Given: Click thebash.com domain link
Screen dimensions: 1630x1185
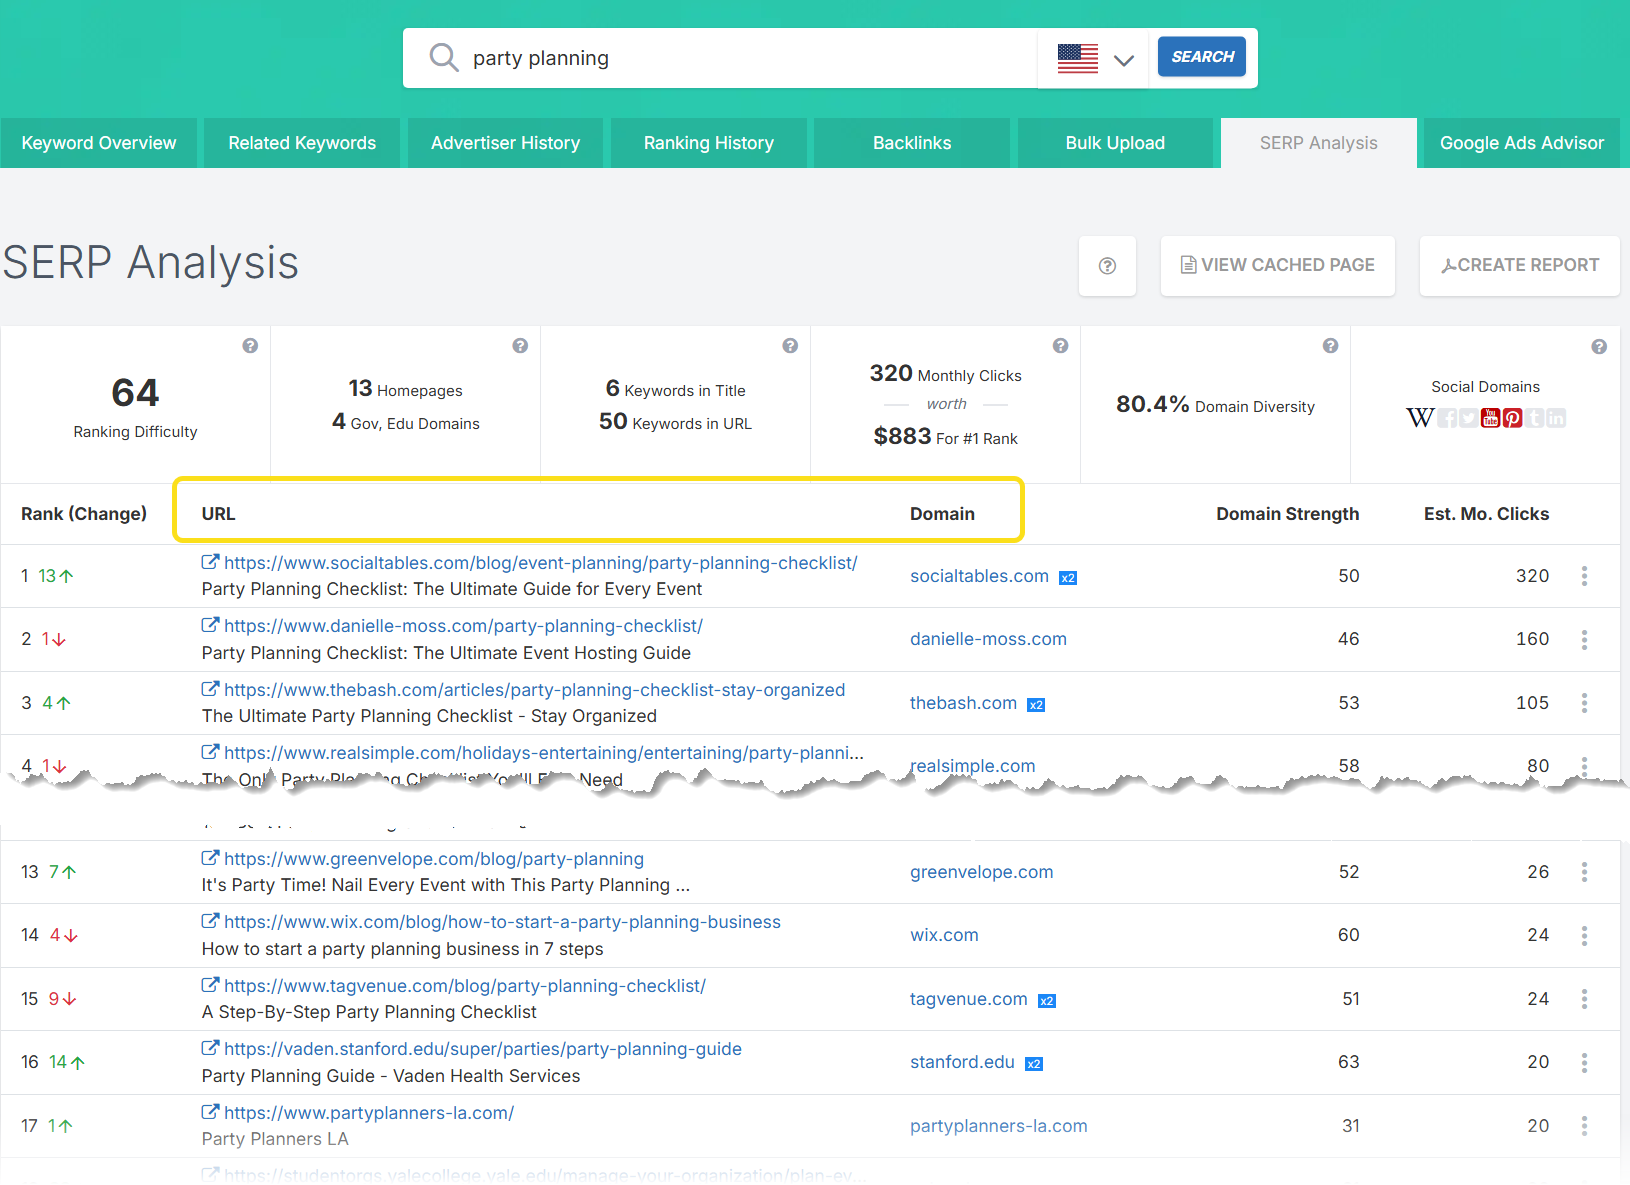Looking at the screenshot, I should (x=963, y=703).
